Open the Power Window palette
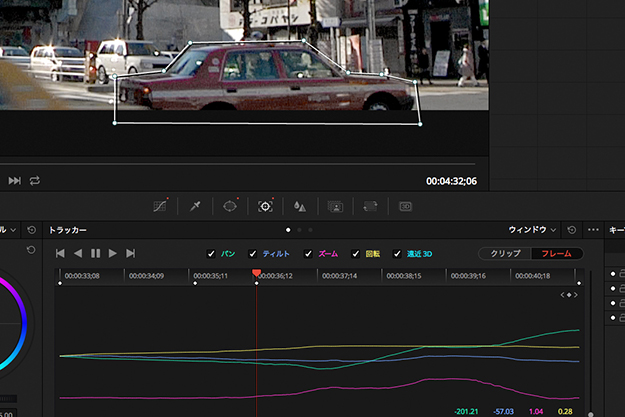625x417 pixels. 230,206
